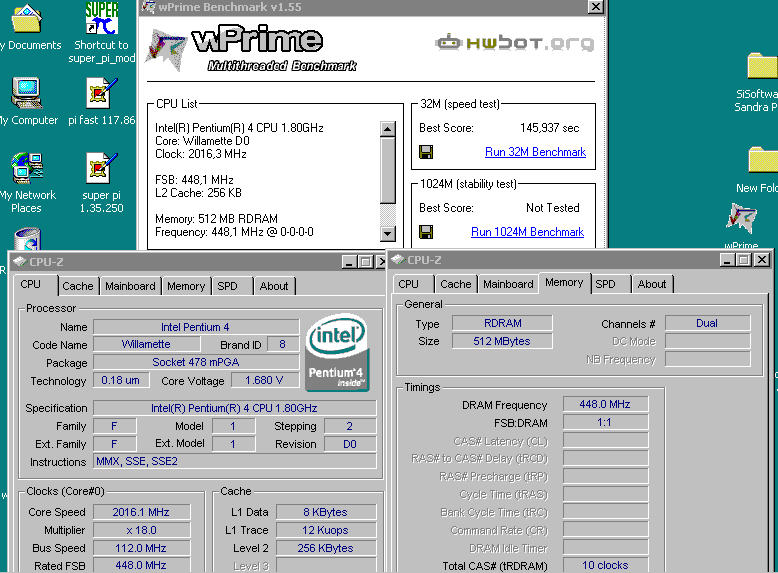
Task: Click the Multiplier value x 18.0
Action: 141,530
